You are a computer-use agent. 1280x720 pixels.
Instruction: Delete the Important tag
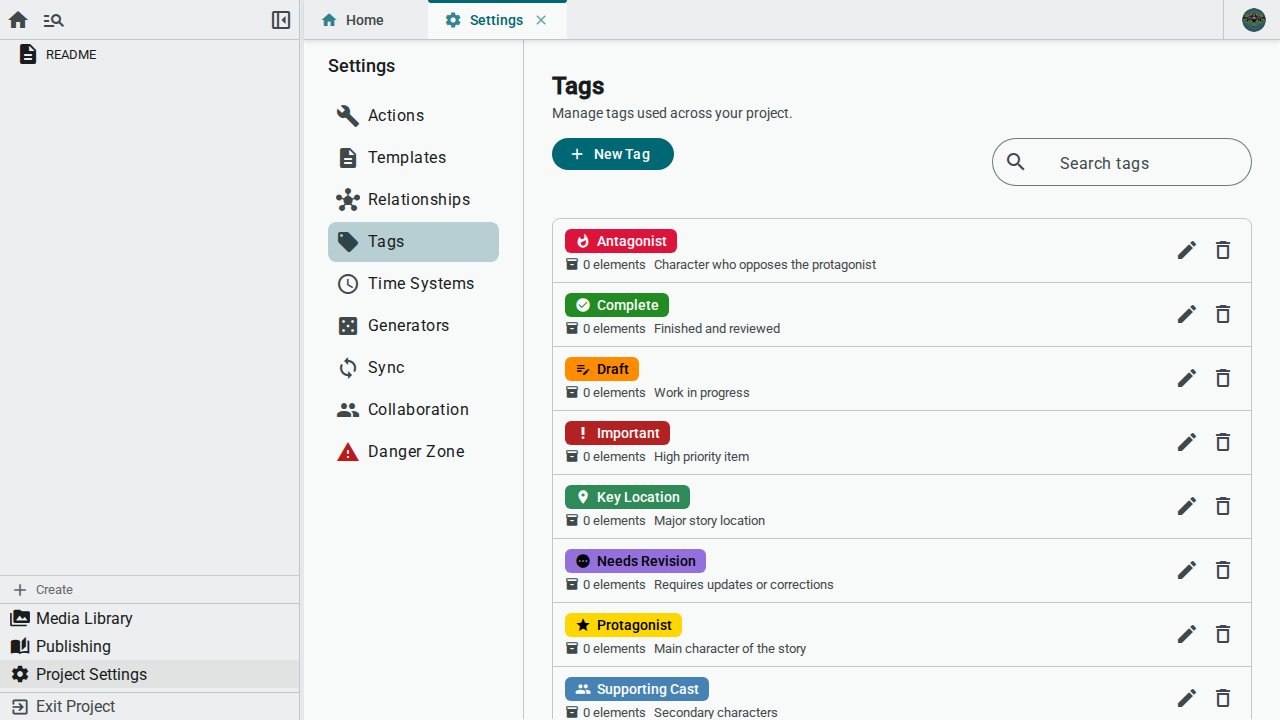point(1223,442)
